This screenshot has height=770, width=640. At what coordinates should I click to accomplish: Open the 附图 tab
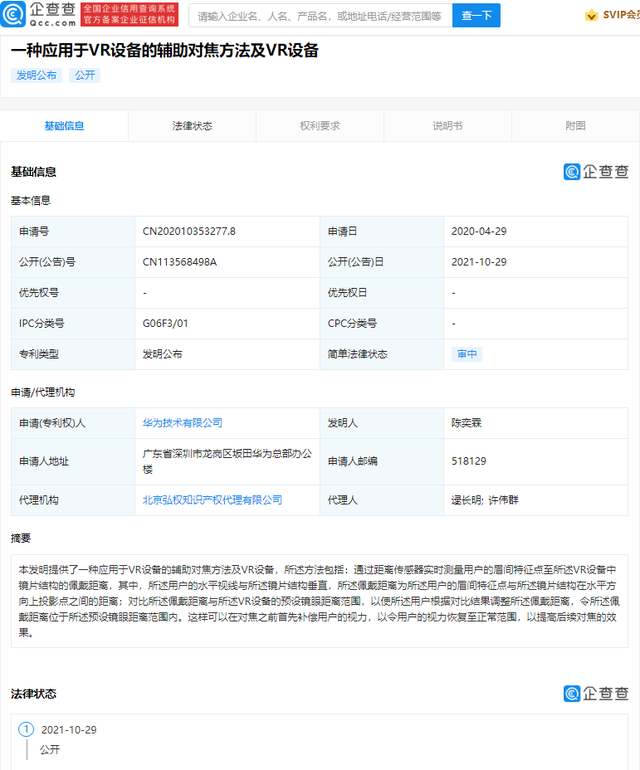(575, 126)
